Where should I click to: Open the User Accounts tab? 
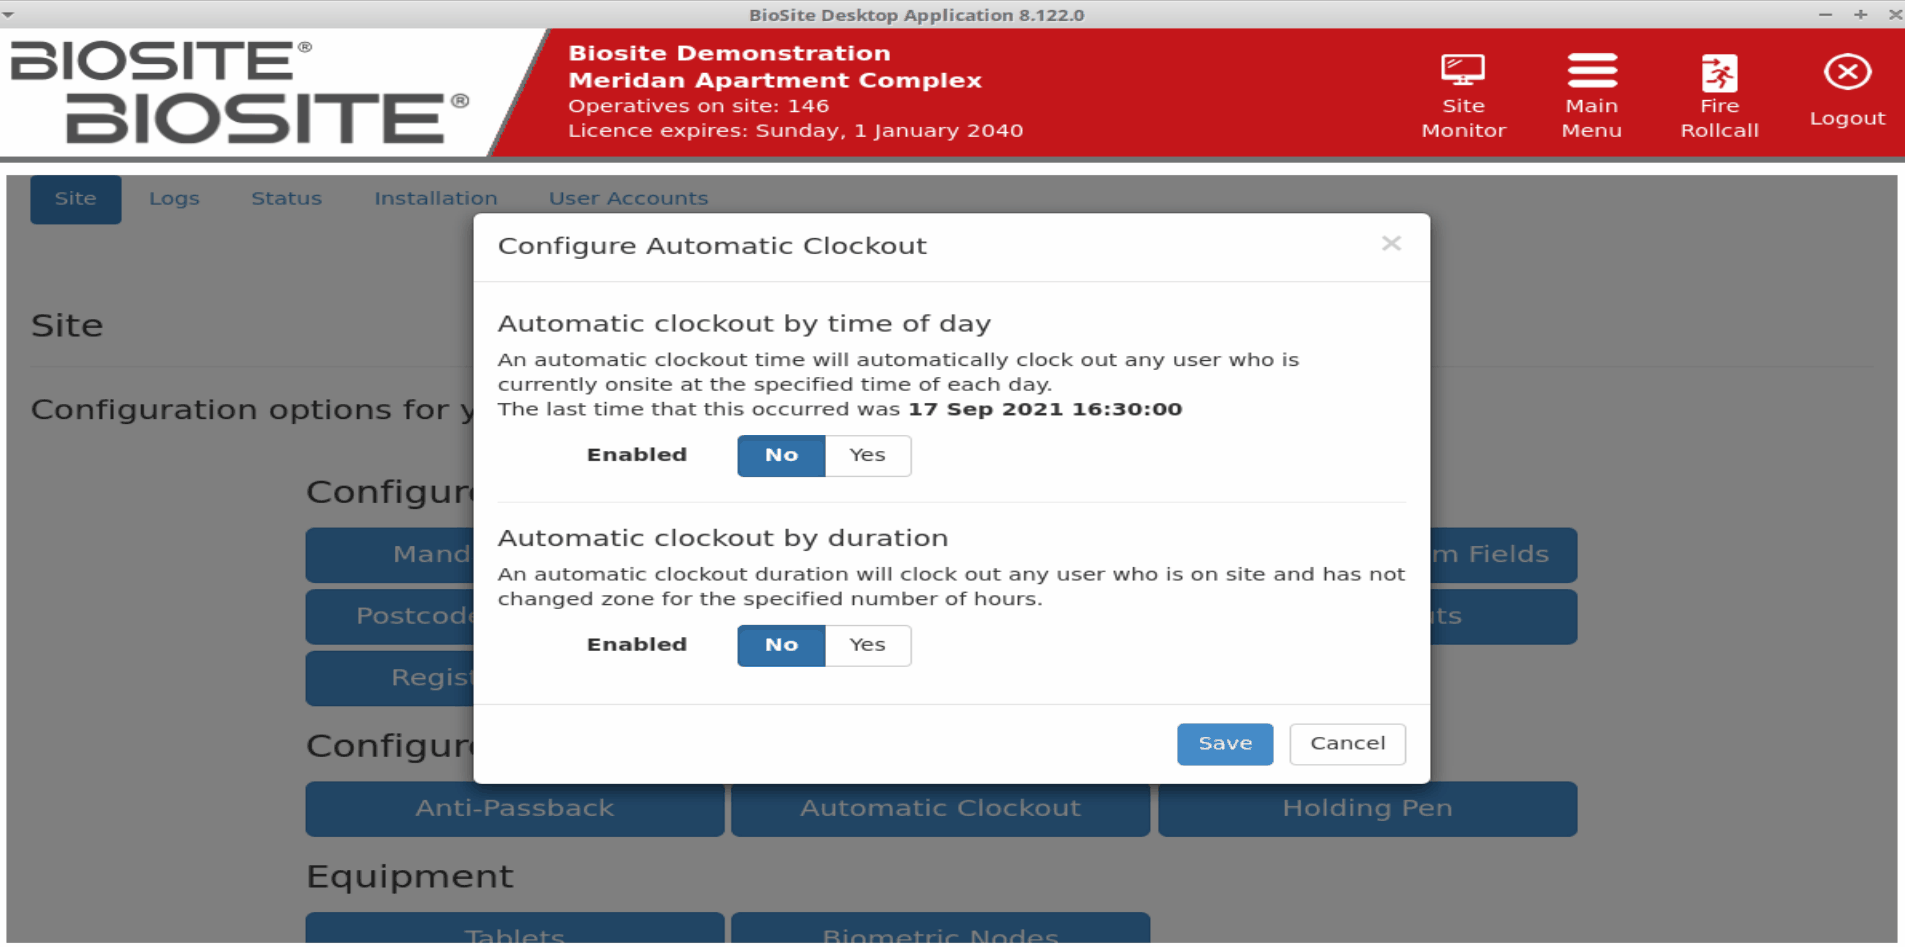click(x=628, y=199)
